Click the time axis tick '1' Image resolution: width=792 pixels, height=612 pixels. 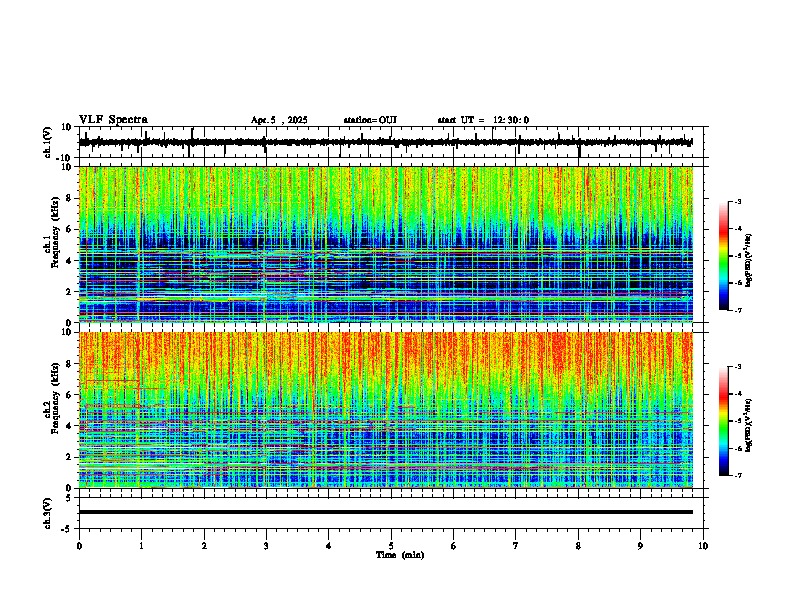click(141, 546)
